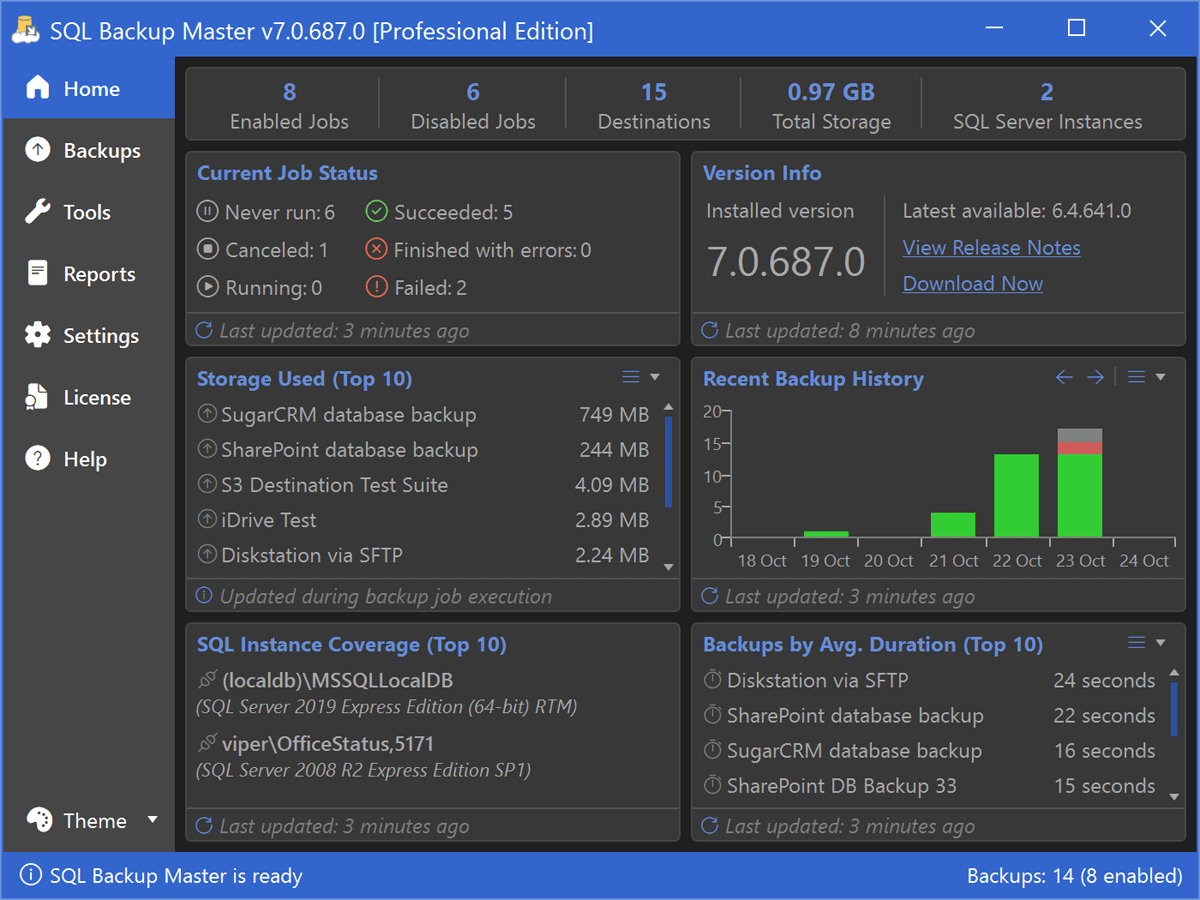
Task: Click refresh icon in Current Job Status panel
Action: tap(204, 331)
